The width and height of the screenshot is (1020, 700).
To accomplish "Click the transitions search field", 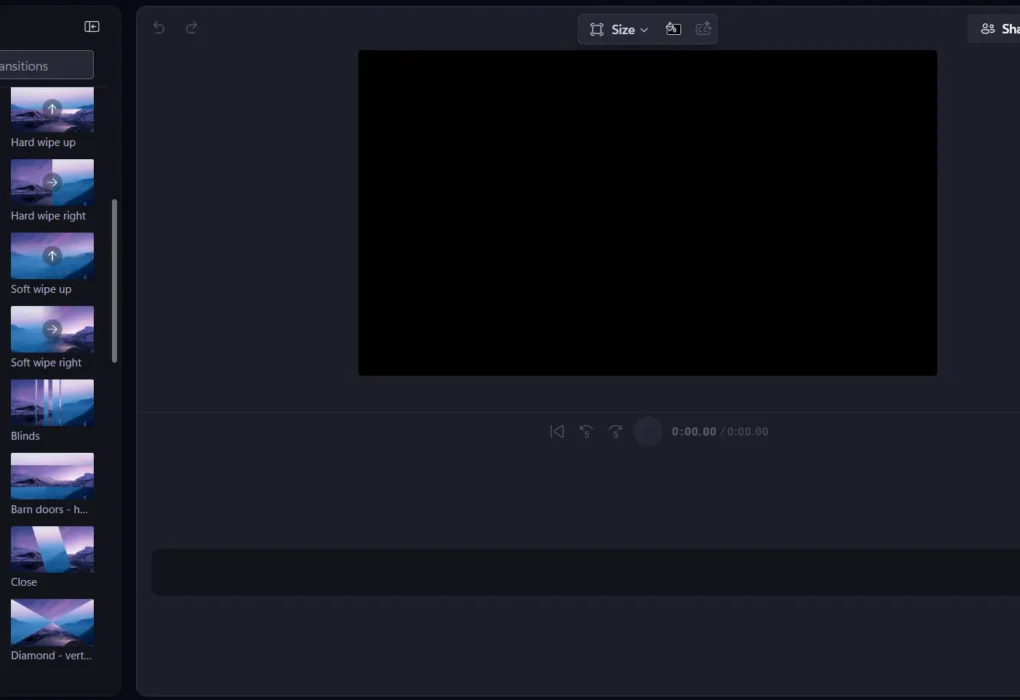I will 46,66.
